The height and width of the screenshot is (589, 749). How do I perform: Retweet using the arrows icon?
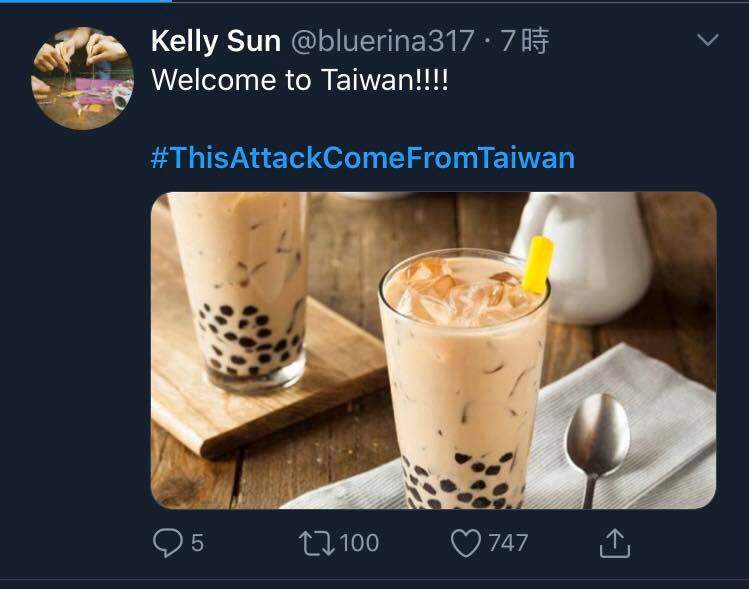click(317, 544)
